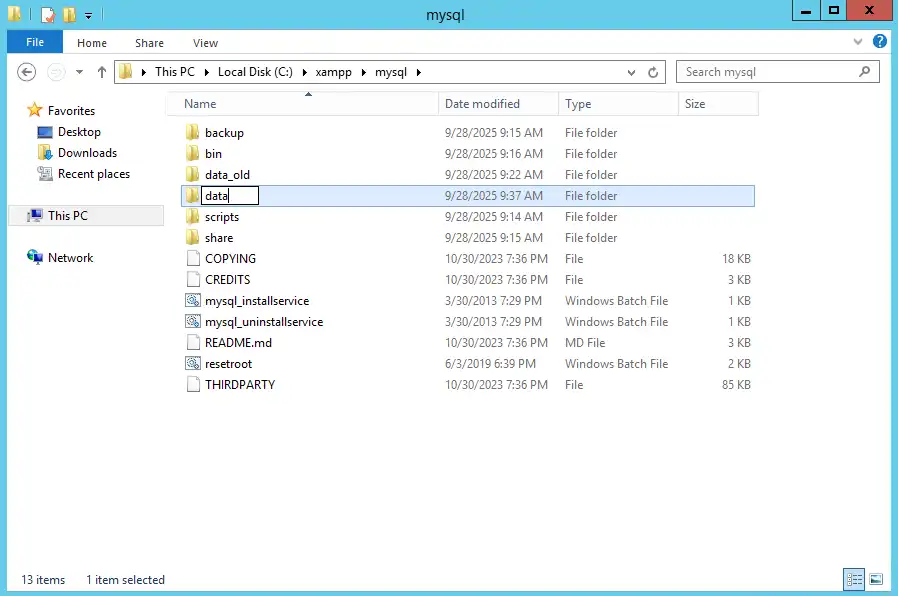This screenshot has width=898, height=596.
Task: Click the Refresh icon in the address bar
Action: [653, 72]
